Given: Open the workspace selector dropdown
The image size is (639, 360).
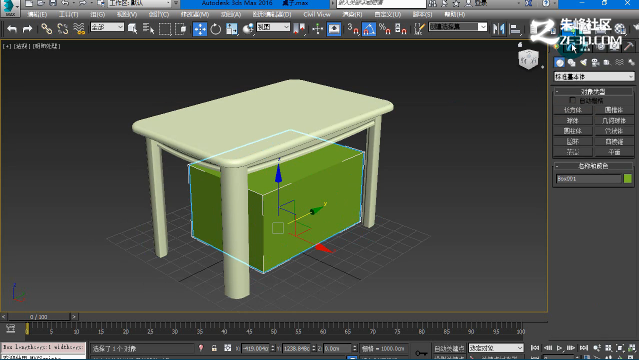Looking at the screenshot, I should tap(139, 4).
